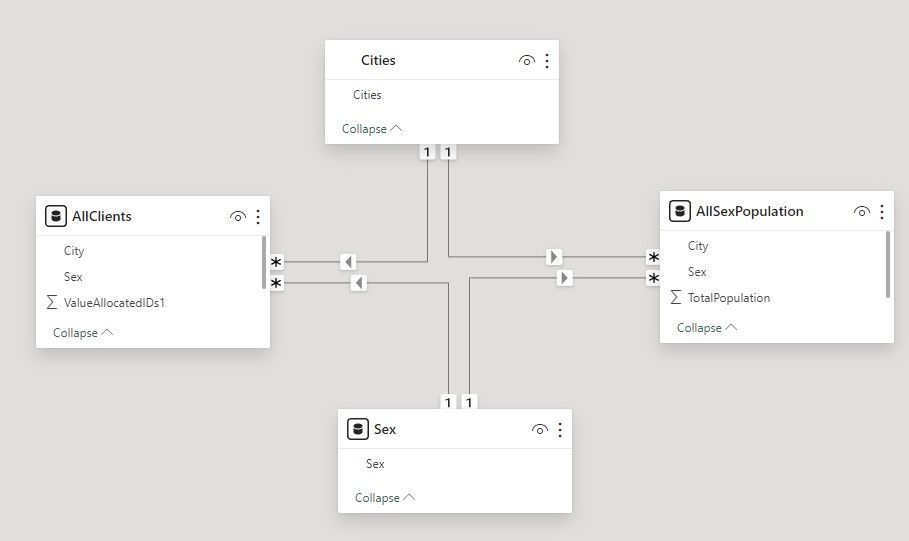
Task: Toggle visibility of the Cities table
Action: pos(526,60)
